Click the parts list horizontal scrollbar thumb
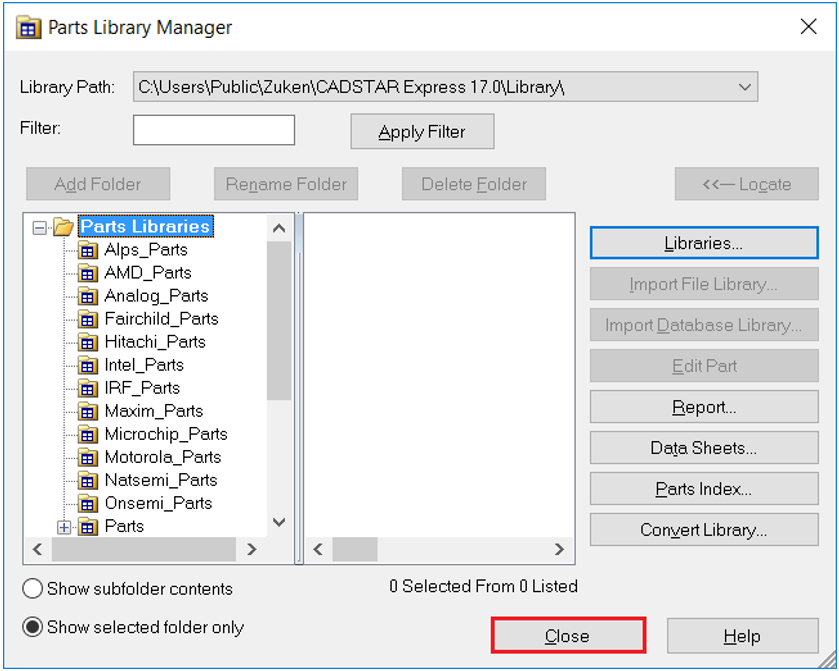 (355, 550)
